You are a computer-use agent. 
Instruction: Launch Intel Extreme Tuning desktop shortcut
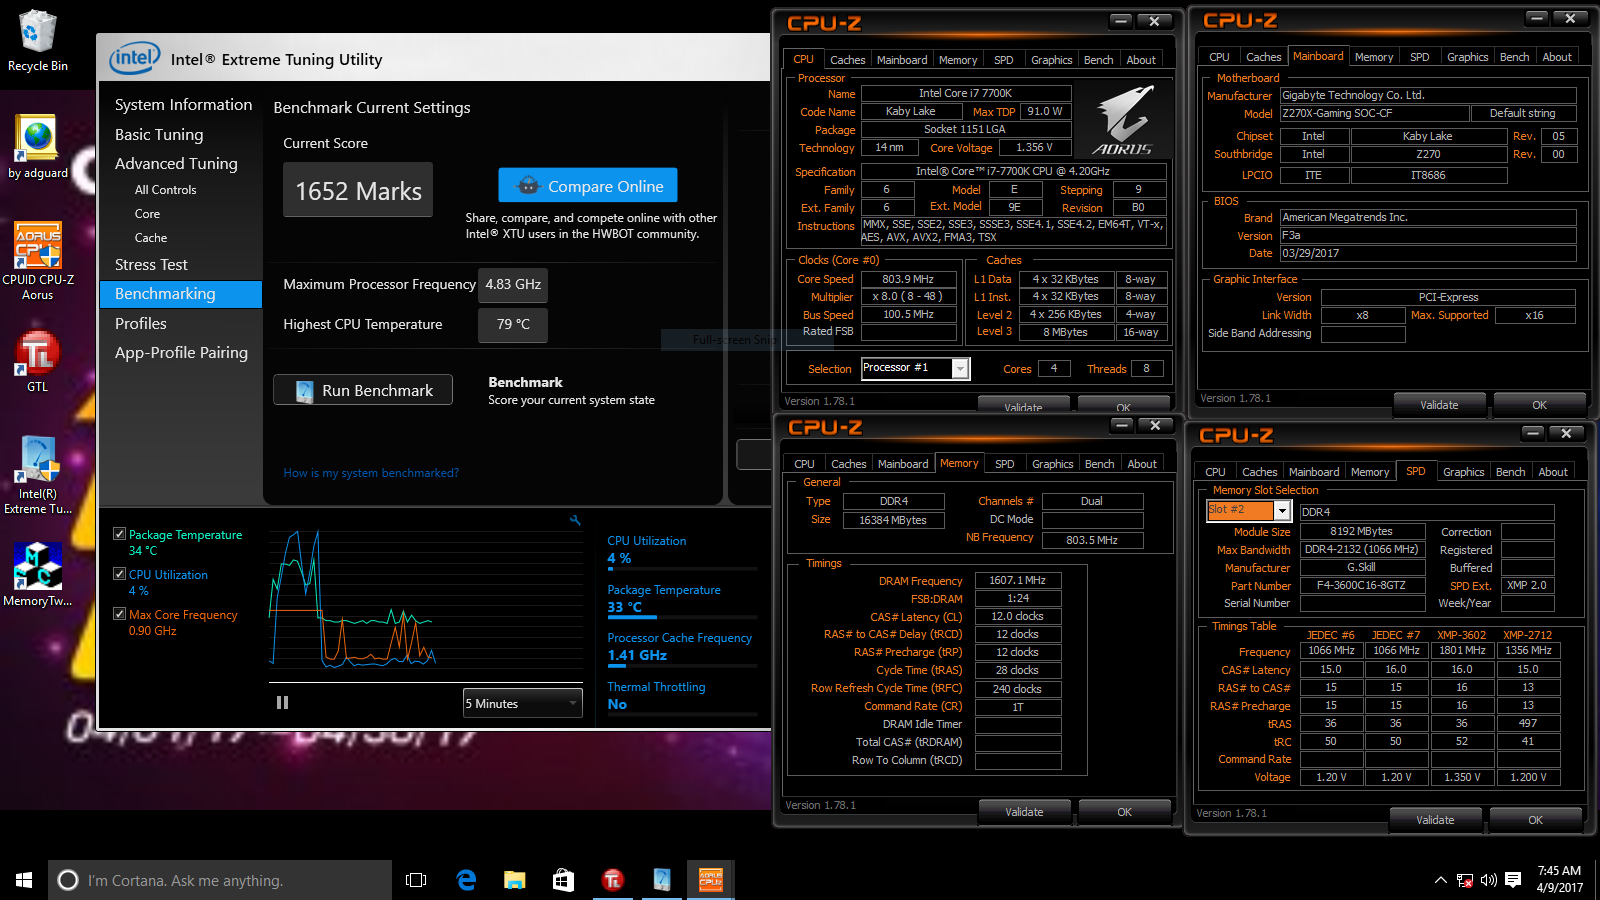37,475
